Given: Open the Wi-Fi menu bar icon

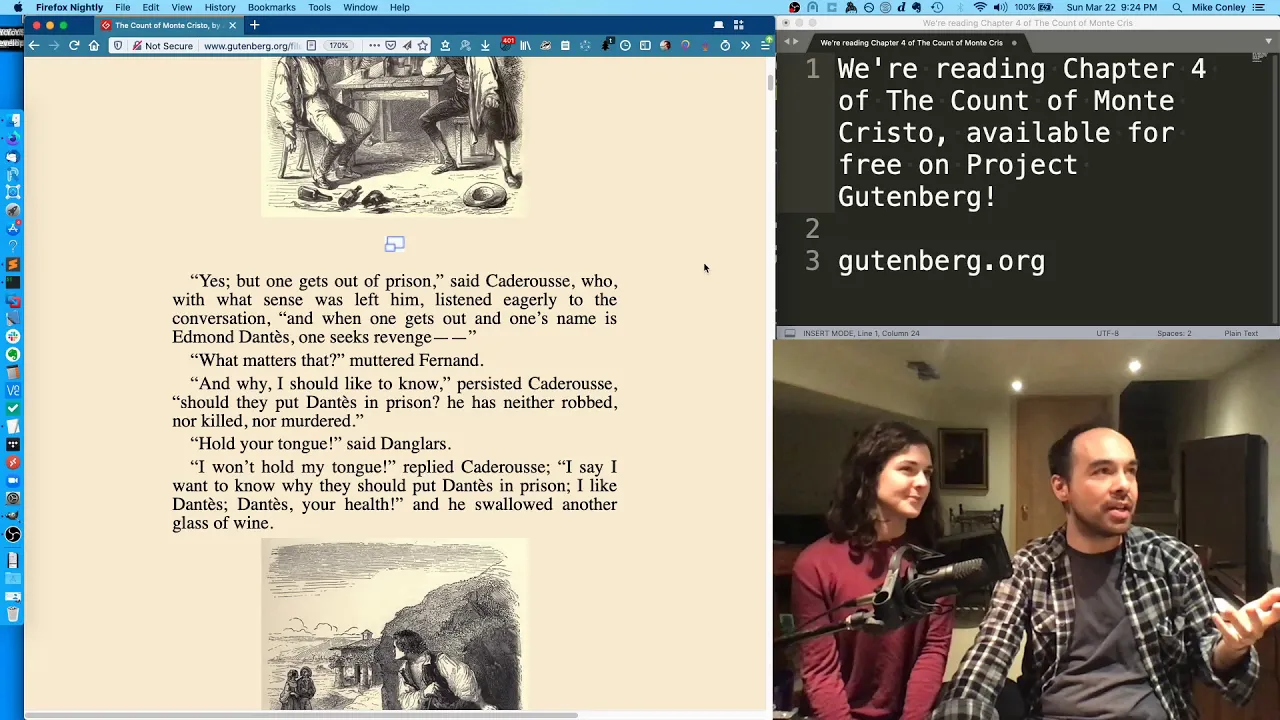Looking at the screenshot, I should point(980,7).
